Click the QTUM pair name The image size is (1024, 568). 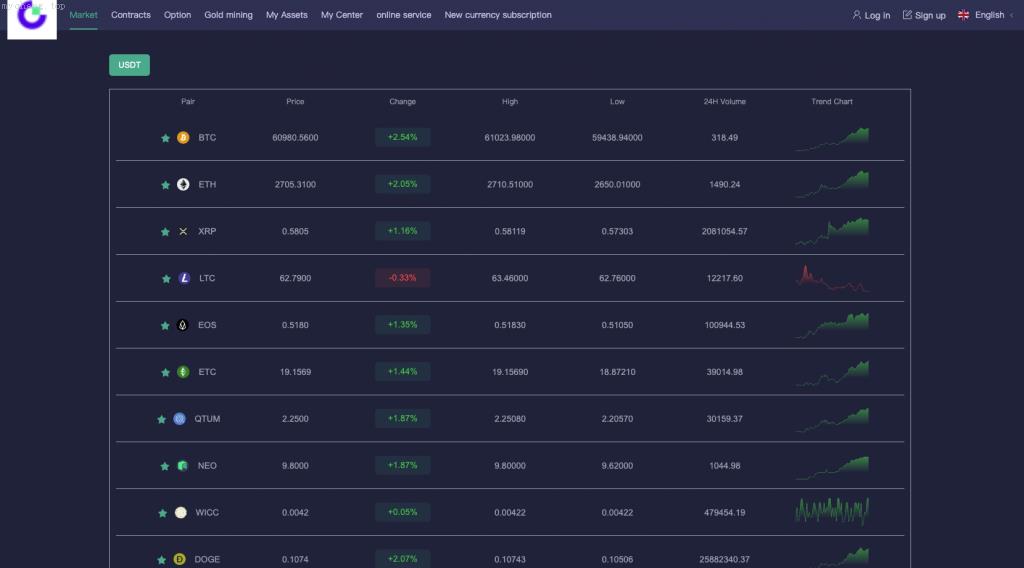(x=207, y=419)
